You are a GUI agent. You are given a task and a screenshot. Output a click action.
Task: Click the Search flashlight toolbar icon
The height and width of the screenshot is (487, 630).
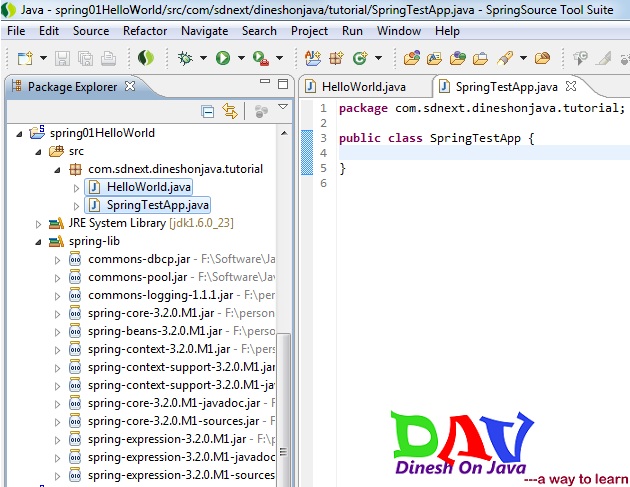tap(505, 59)
